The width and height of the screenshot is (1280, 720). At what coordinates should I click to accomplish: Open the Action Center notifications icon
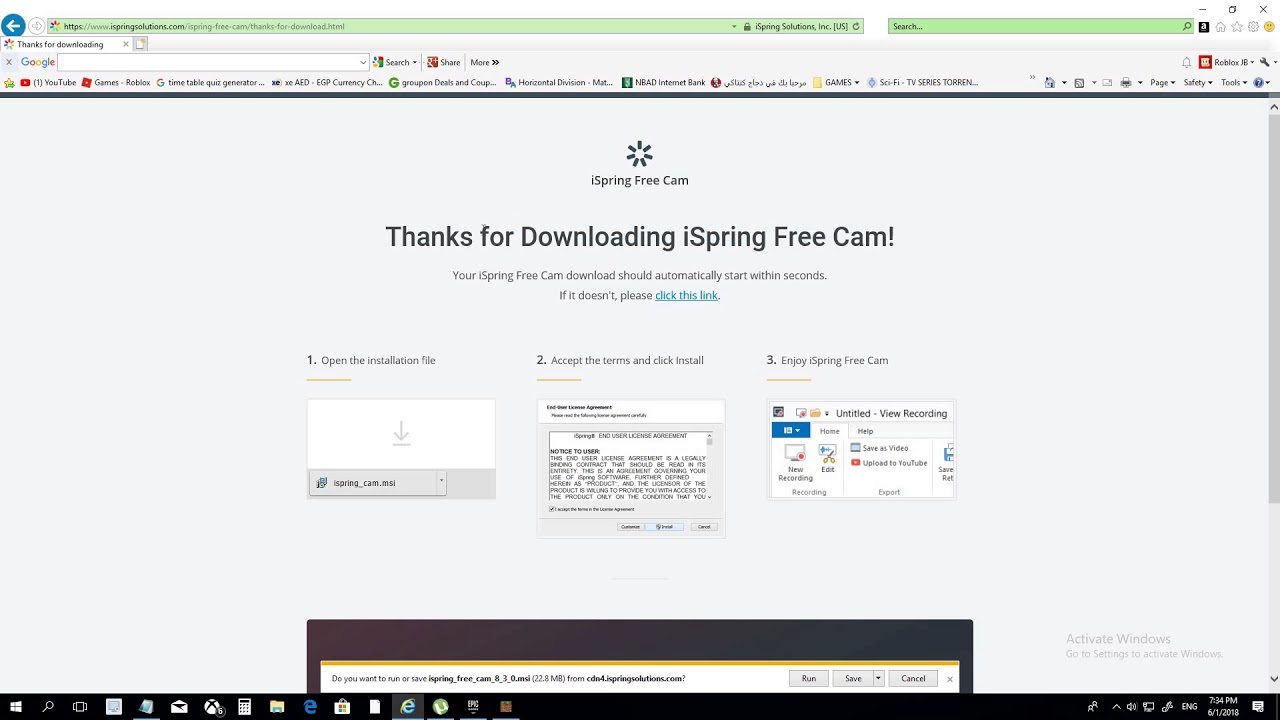pyautogui.click(x=1258, y=707)
